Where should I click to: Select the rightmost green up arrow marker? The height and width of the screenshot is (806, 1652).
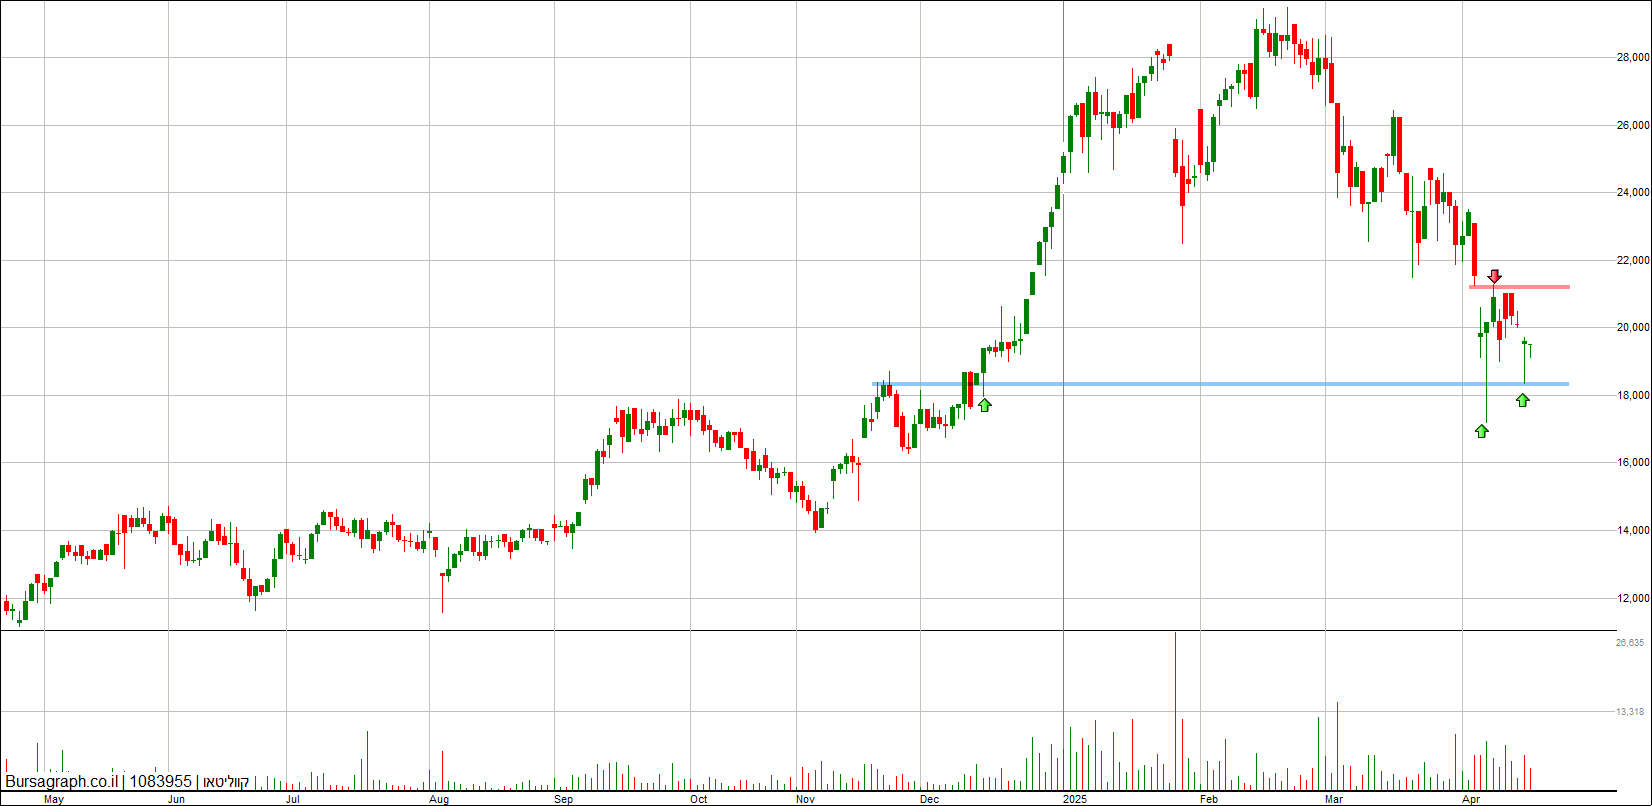coord(1523,400)
